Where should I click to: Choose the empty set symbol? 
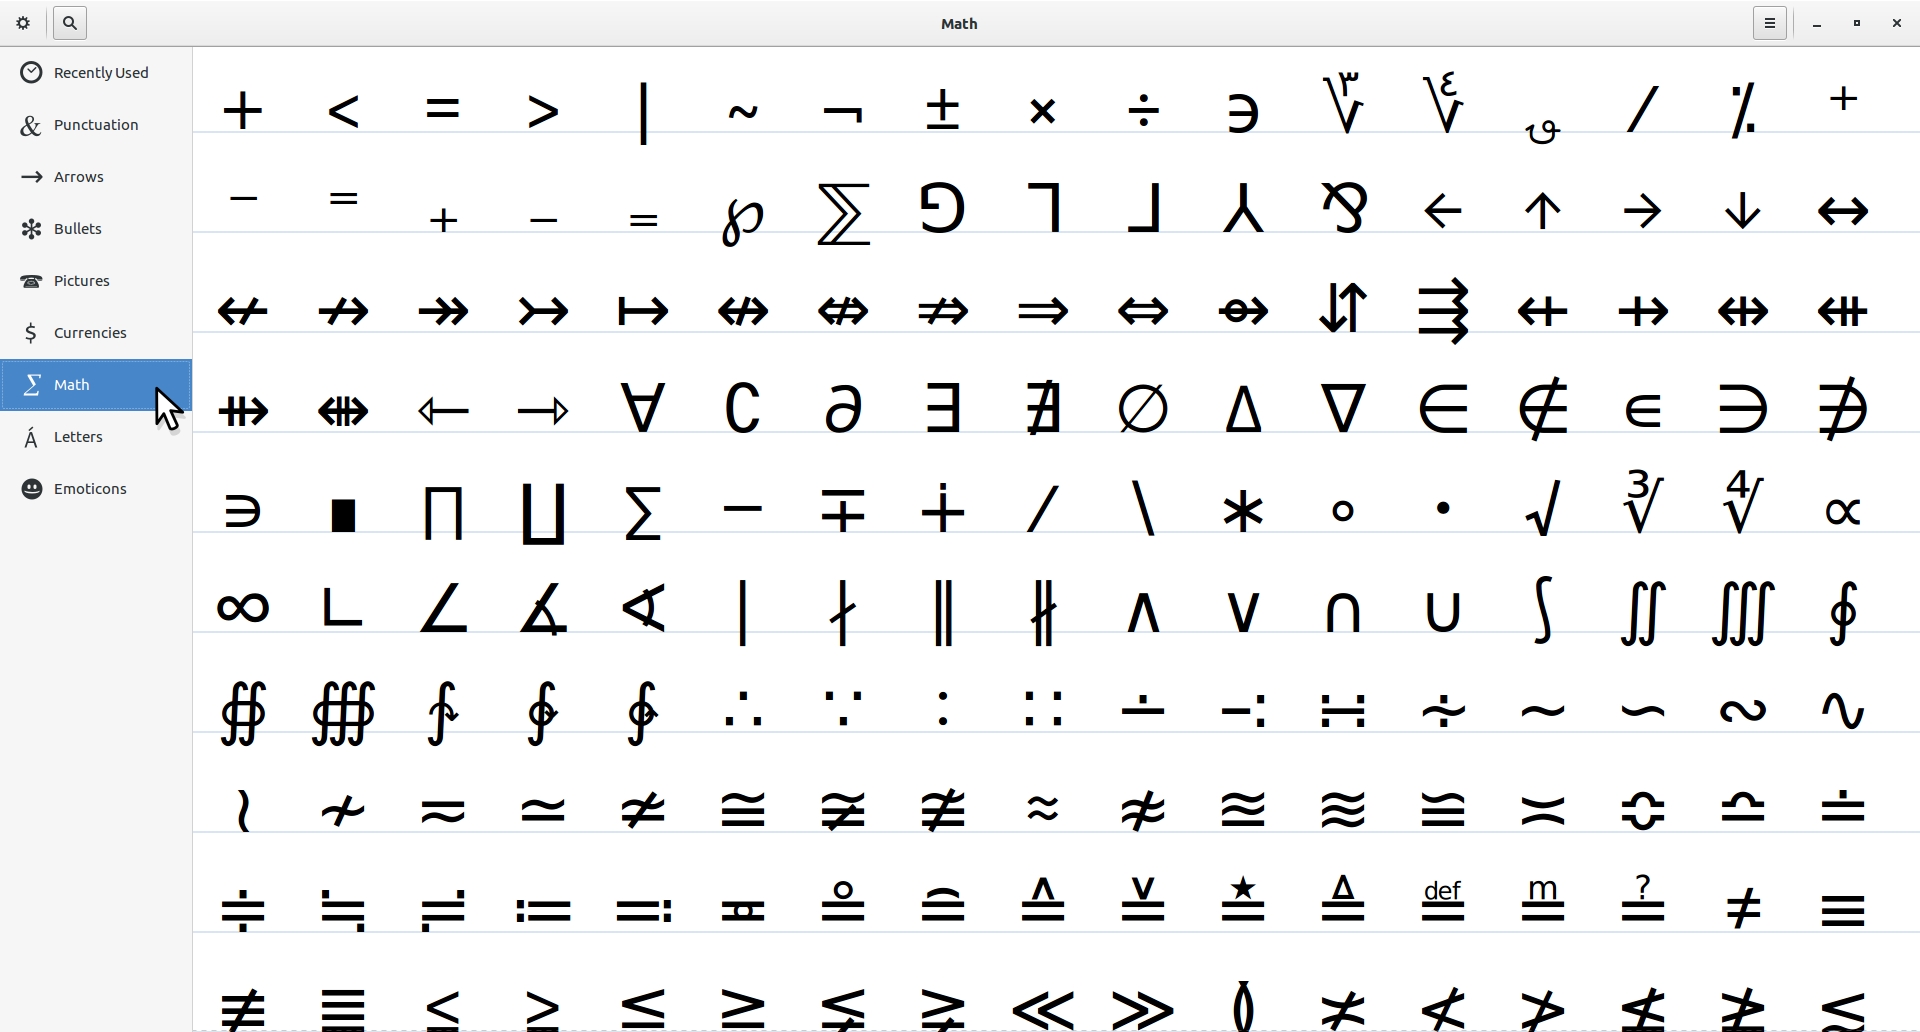click(x=1143, y=409)
